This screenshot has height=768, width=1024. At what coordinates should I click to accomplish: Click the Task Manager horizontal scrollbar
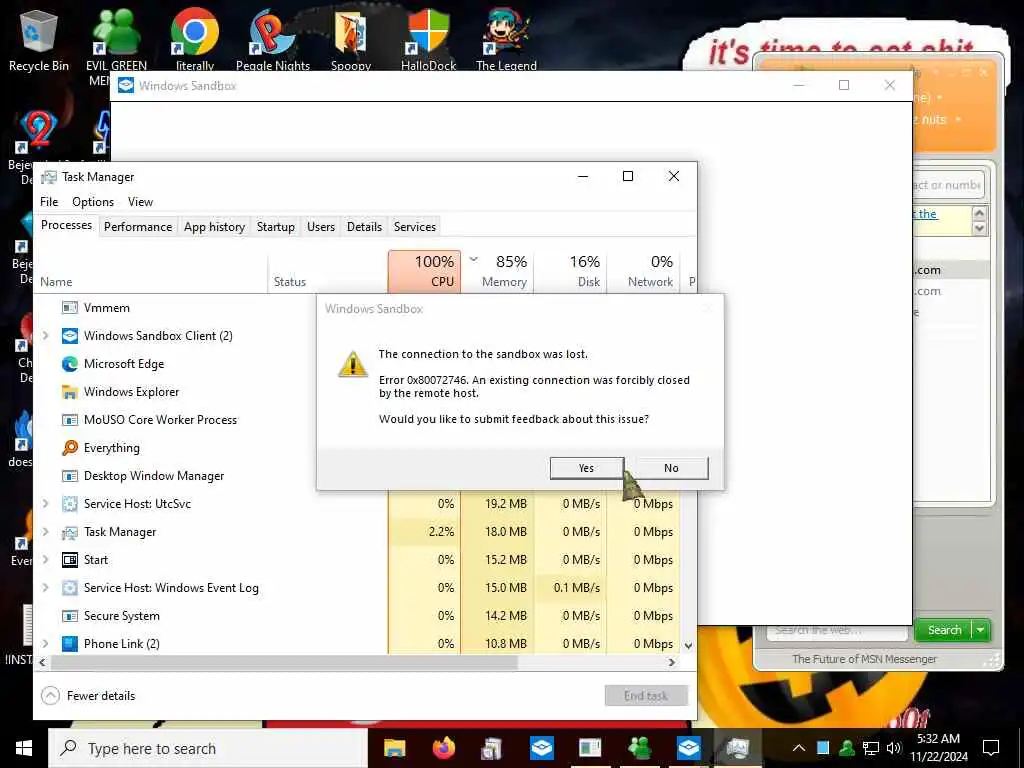coord(284,662)
